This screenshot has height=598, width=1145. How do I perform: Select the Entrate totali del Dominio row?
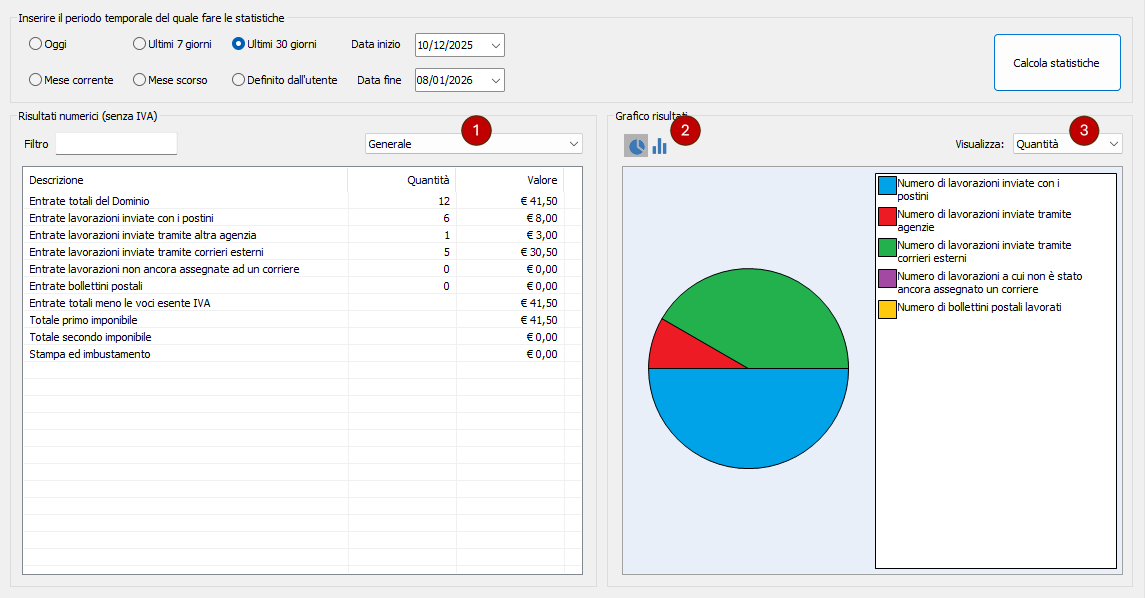185,201
